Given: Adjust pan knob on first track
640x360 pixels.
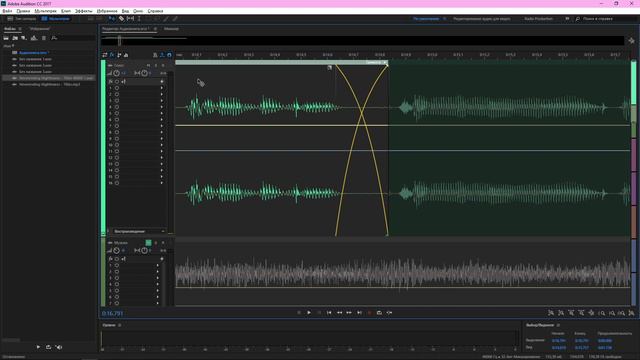Looking at the screenshot, I should click(144, 73).
